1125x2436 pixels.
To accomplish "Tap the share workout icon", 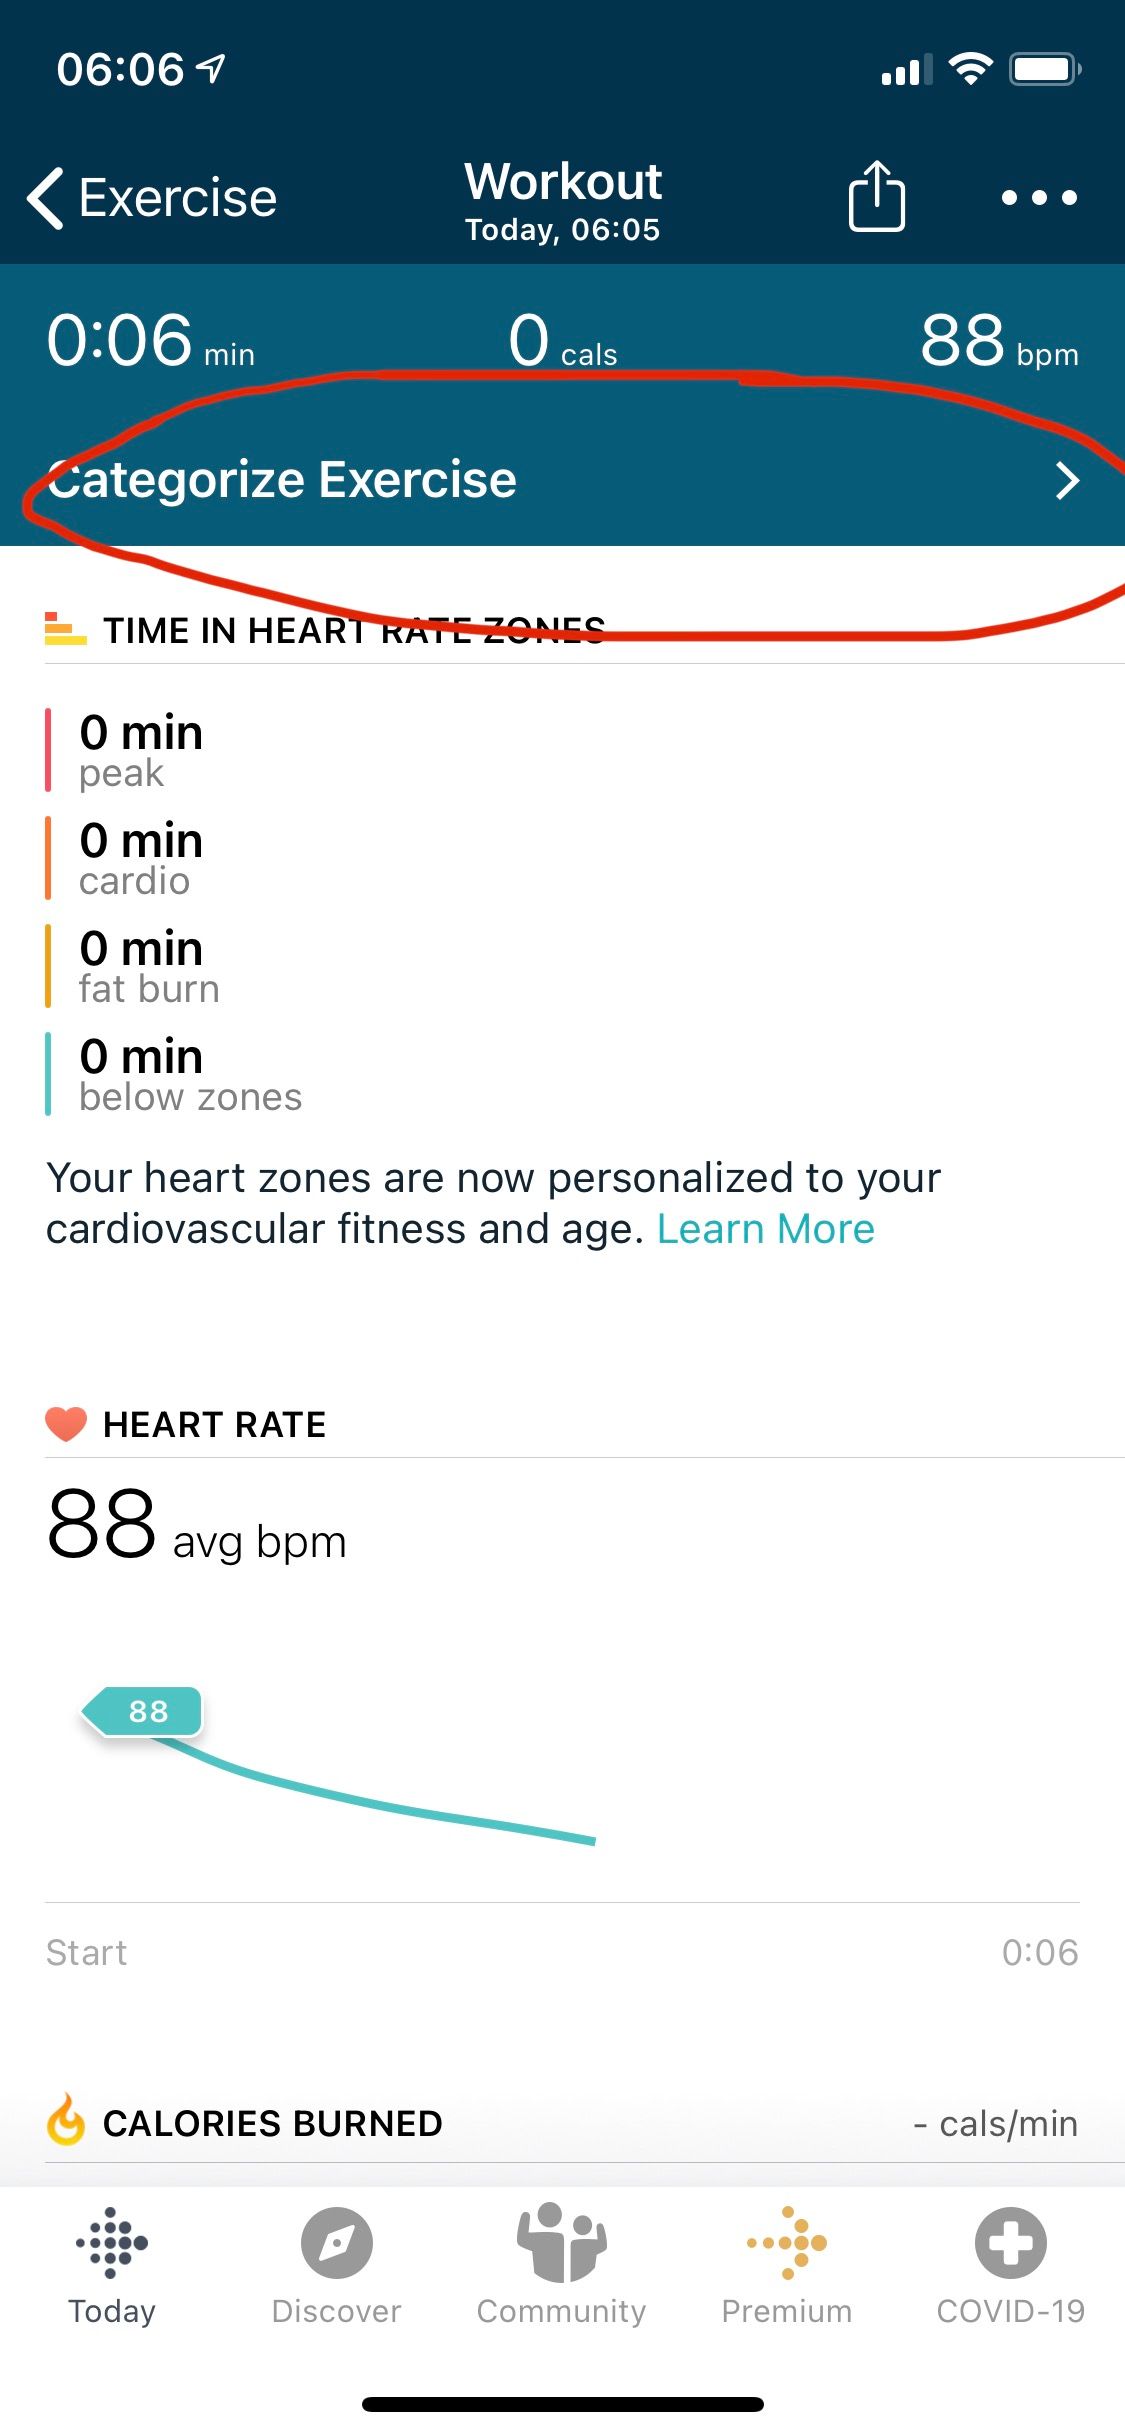I will (876, 197).
